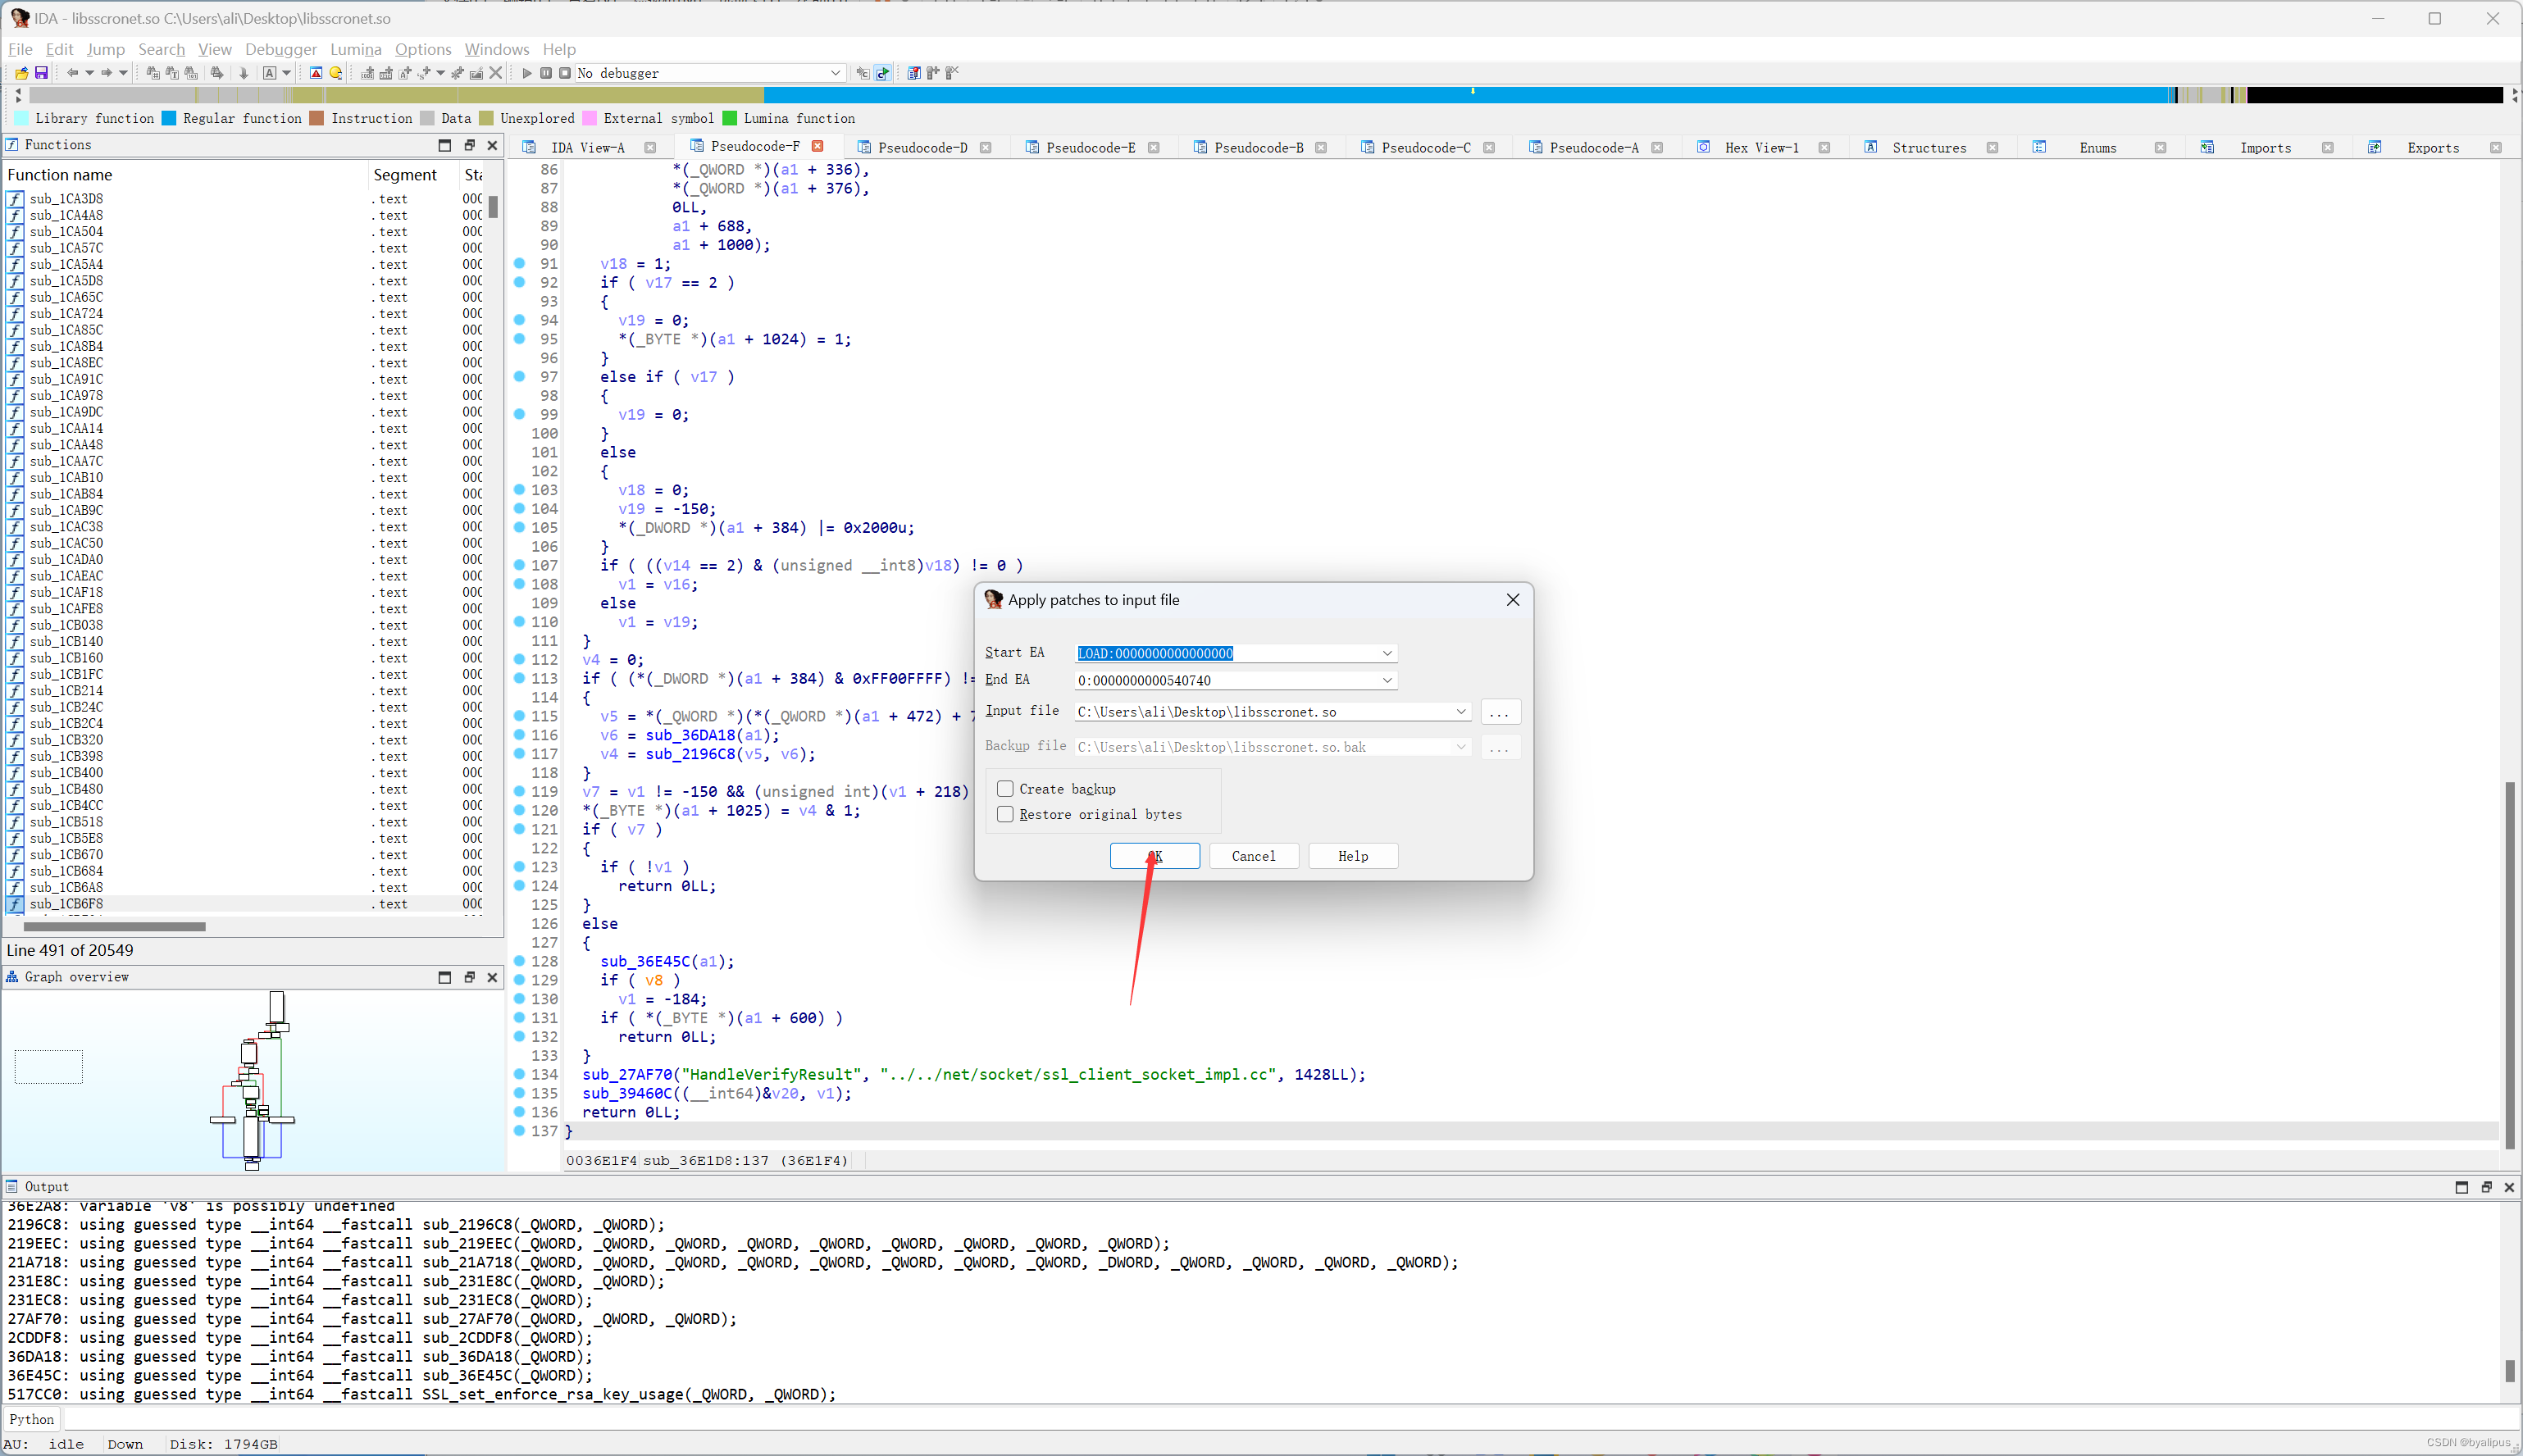Enable the Create backup checkbox
The image size is (2523, 1456).
pyautogui.click(x=1005, y=789)
